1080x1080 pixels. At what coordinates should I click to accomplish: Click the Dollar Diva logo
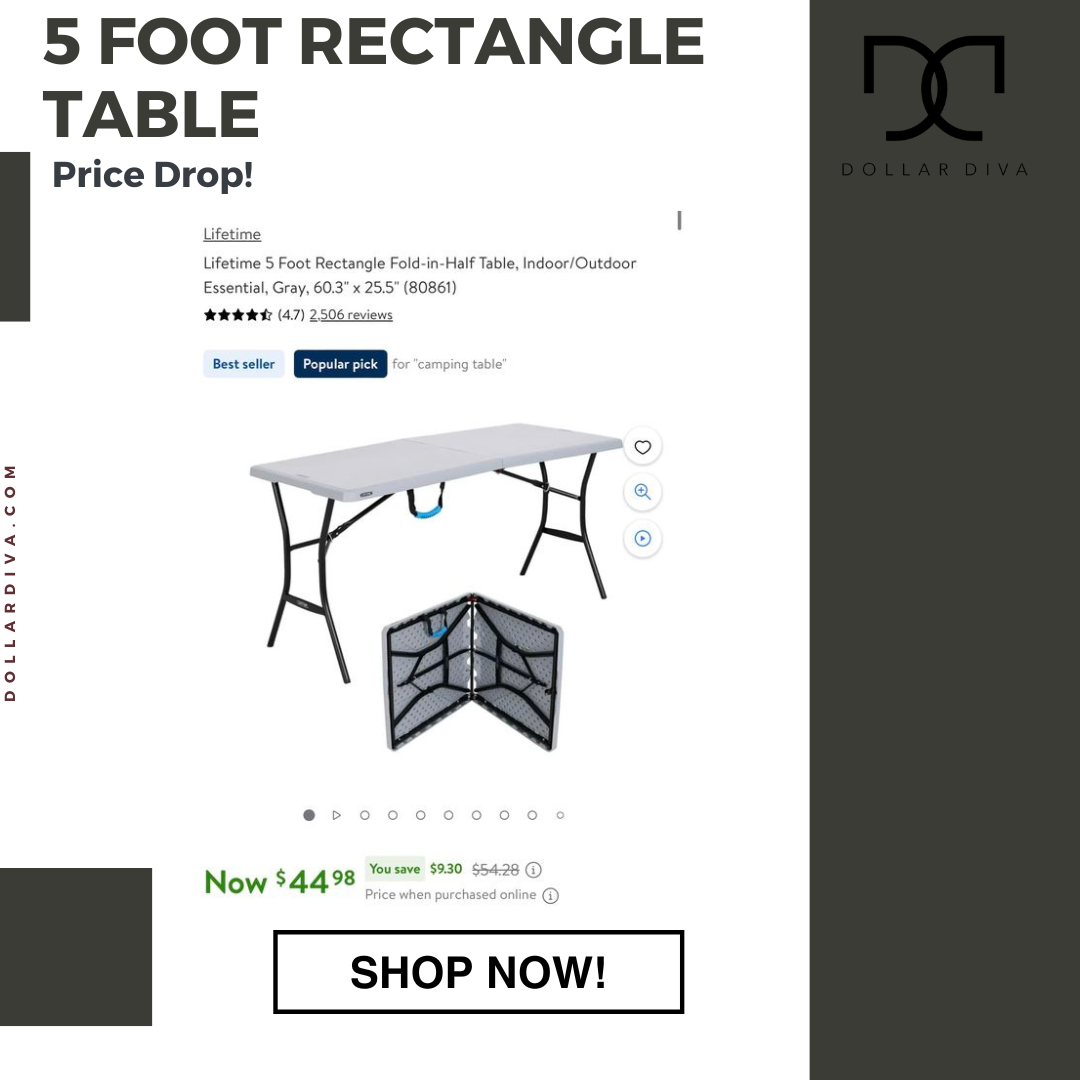(x=934, y=105)
